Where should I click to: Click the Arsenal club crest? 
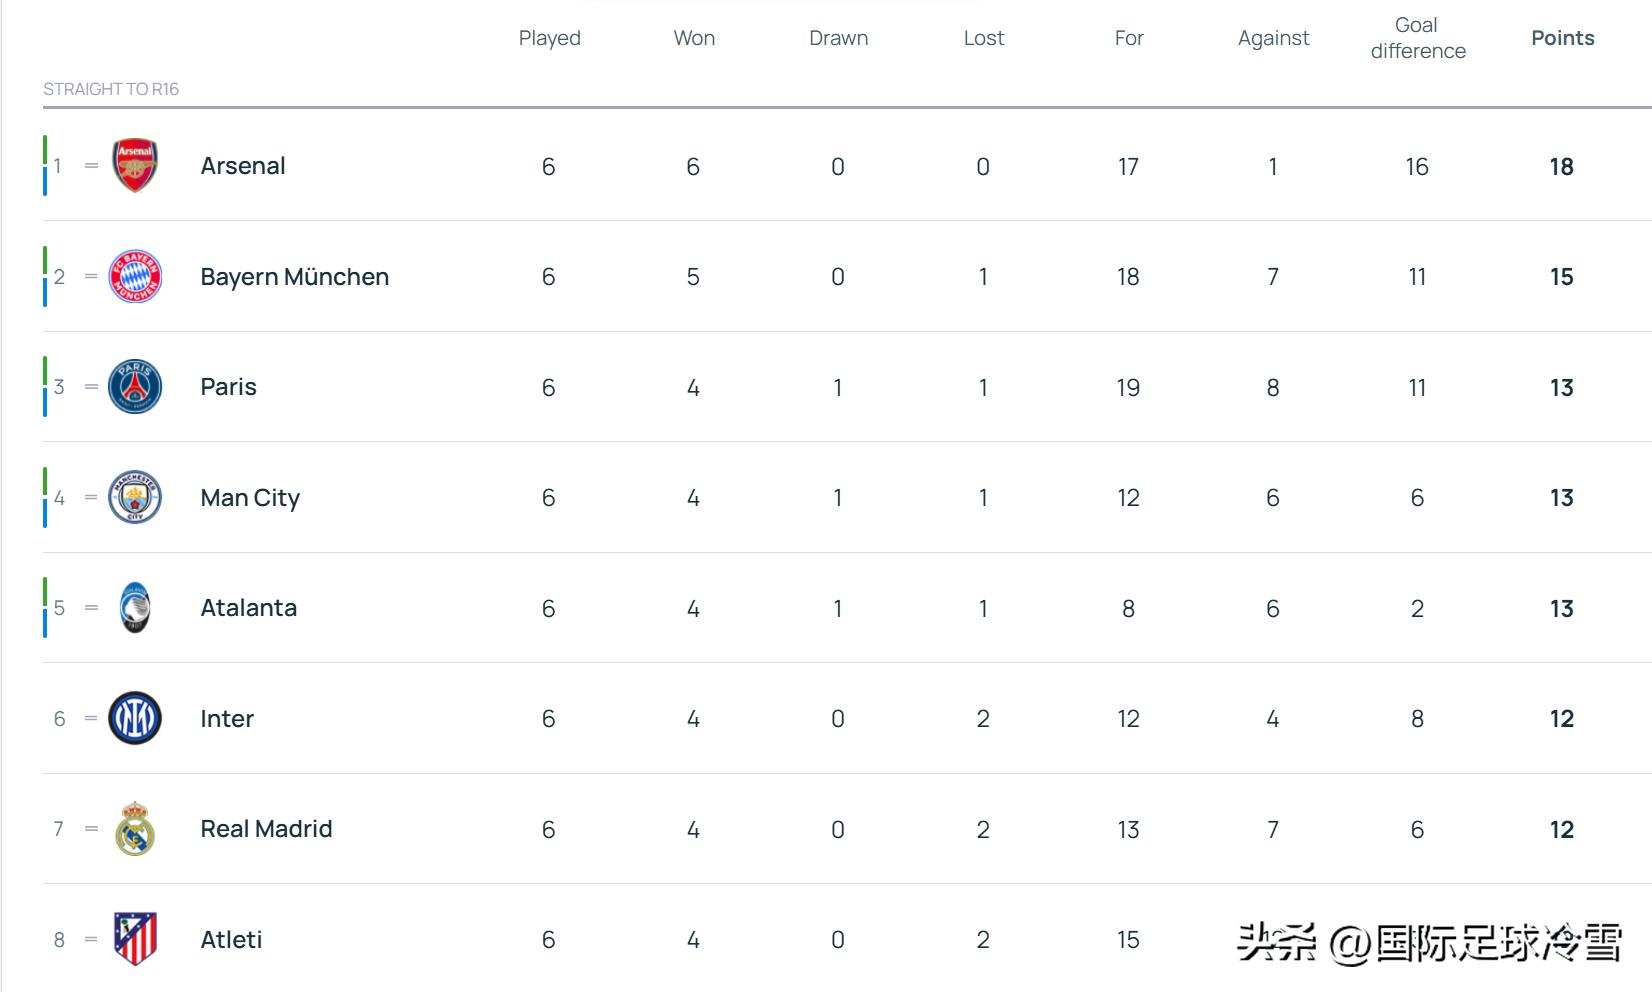[x=135, y=166]
